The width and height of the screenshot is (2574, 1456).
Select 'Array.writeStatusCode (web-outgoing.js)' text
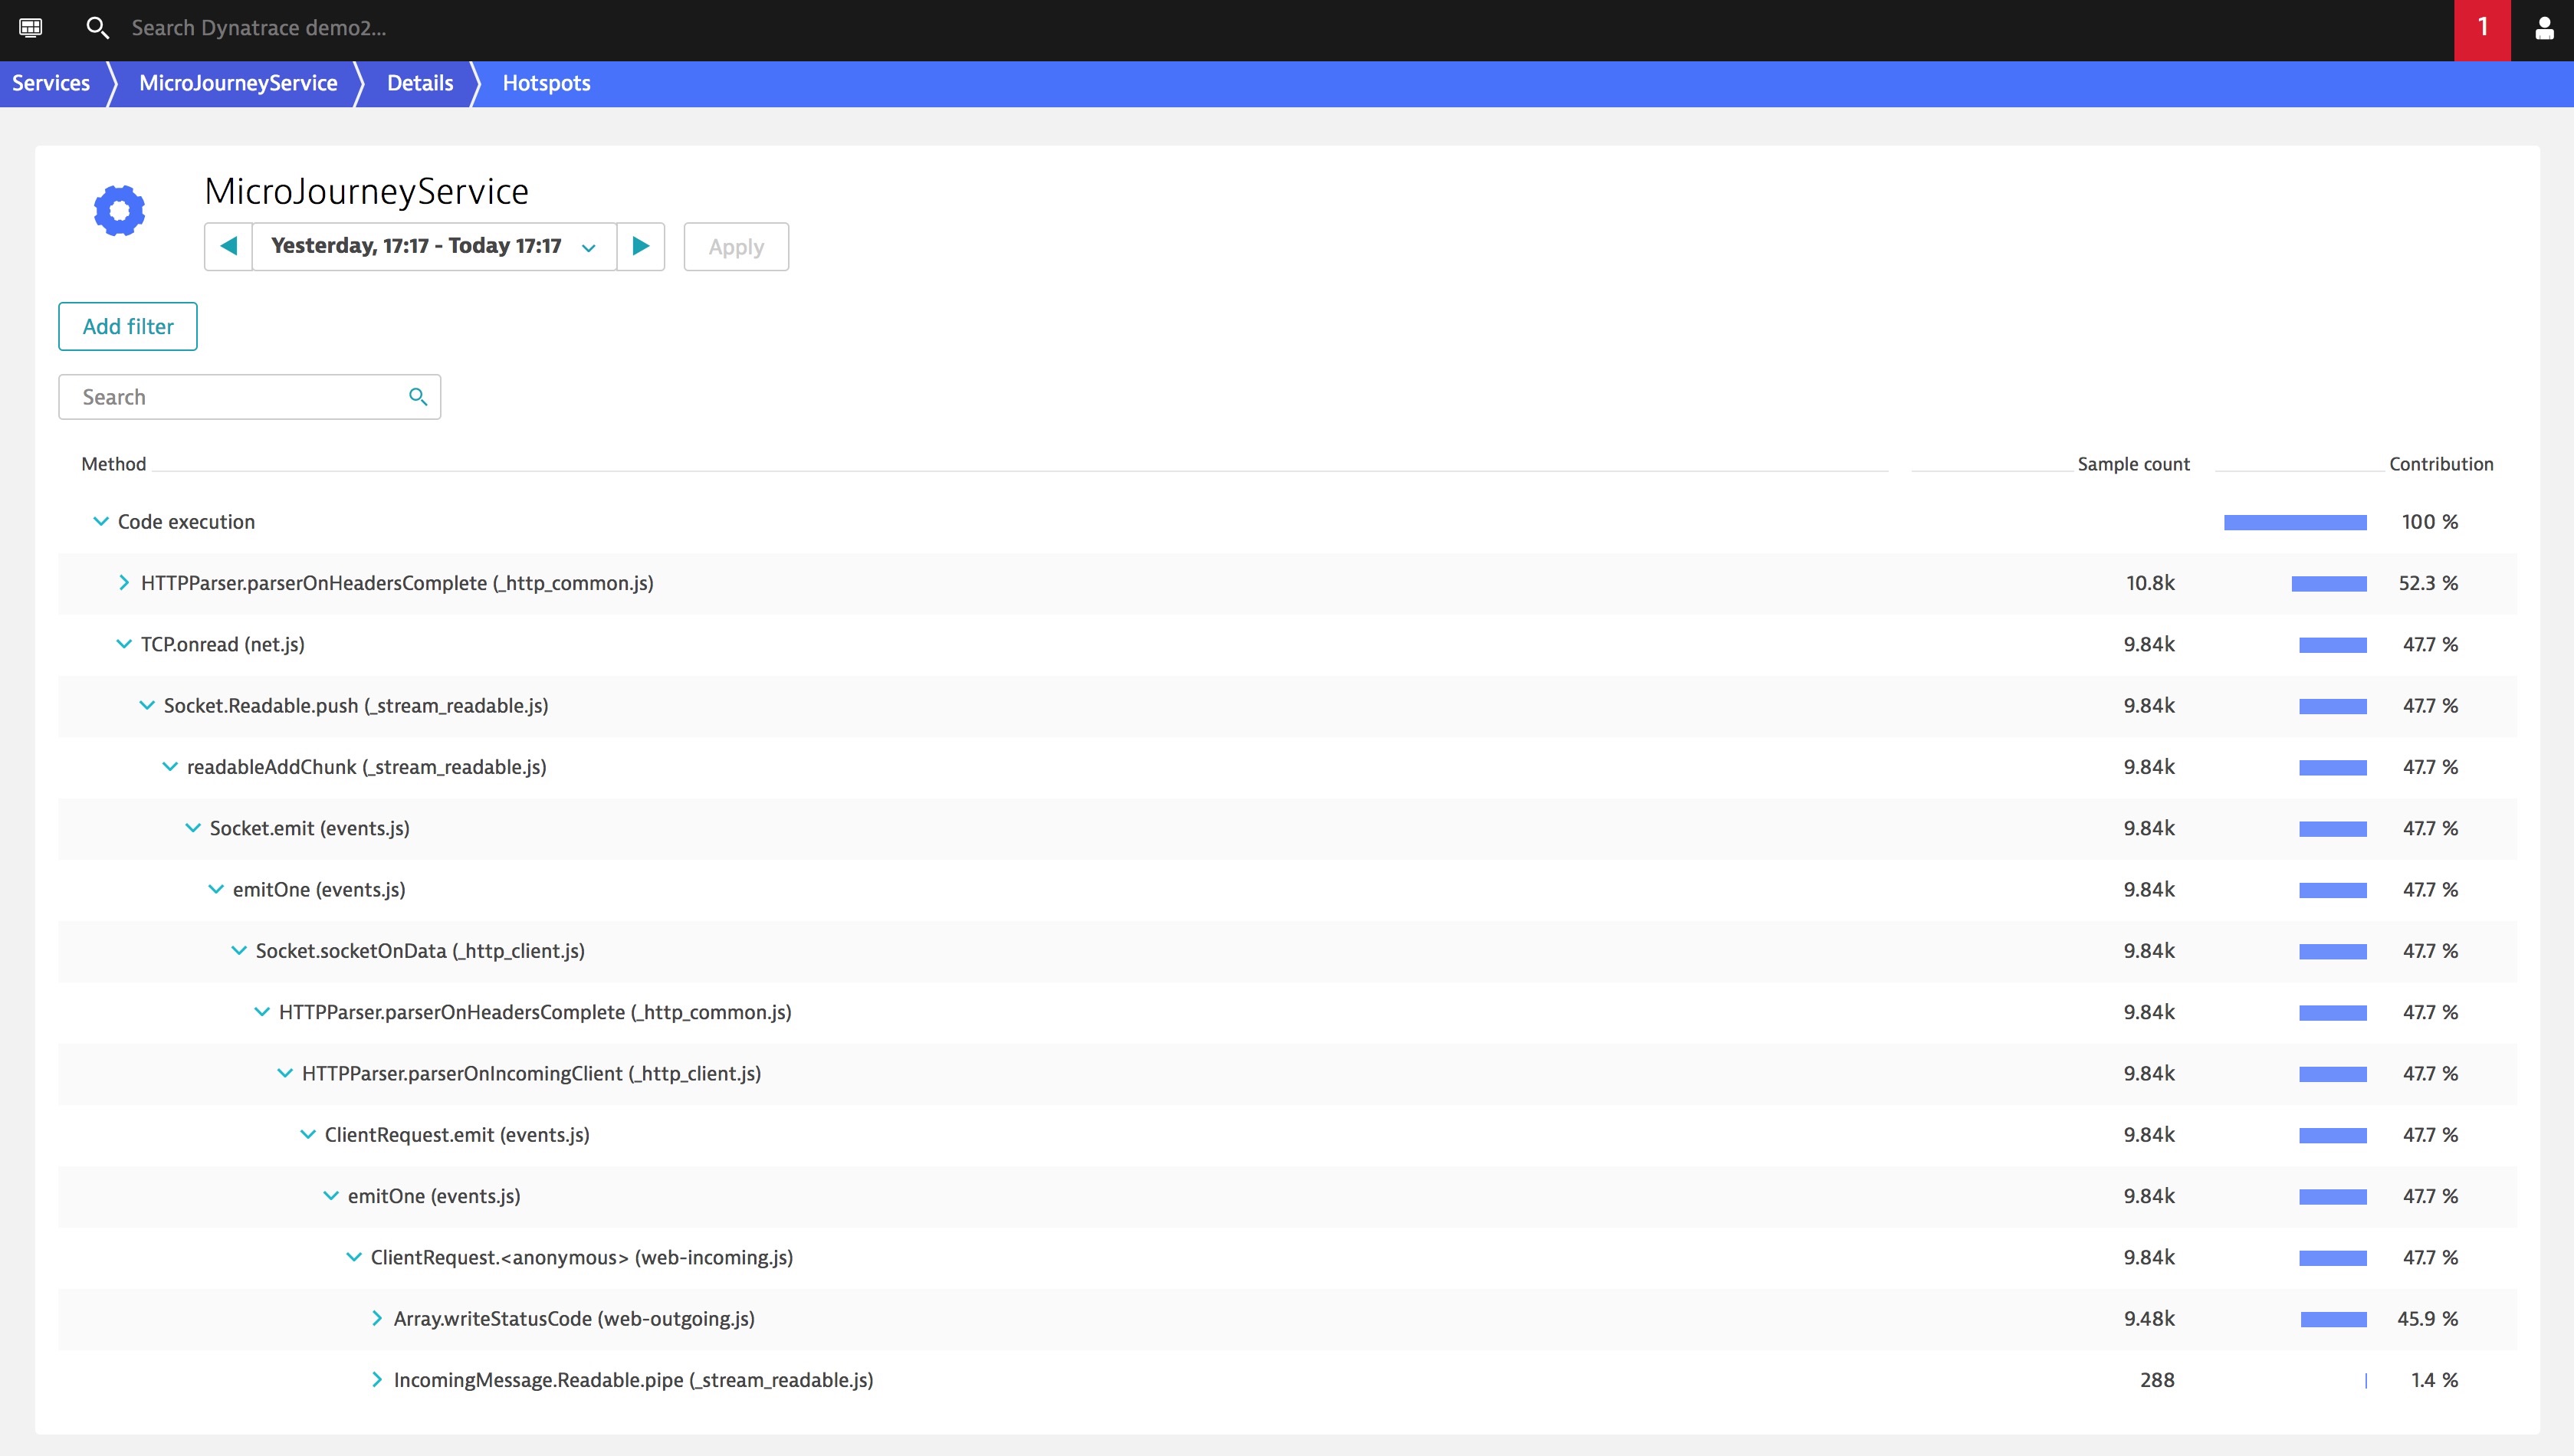pos(574,1318)
